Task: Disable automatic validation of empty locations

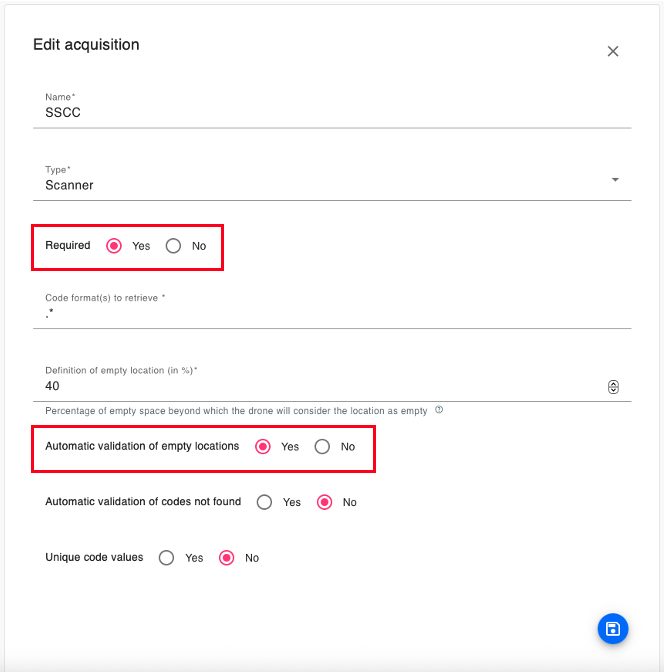Action: tap(322, 447)
